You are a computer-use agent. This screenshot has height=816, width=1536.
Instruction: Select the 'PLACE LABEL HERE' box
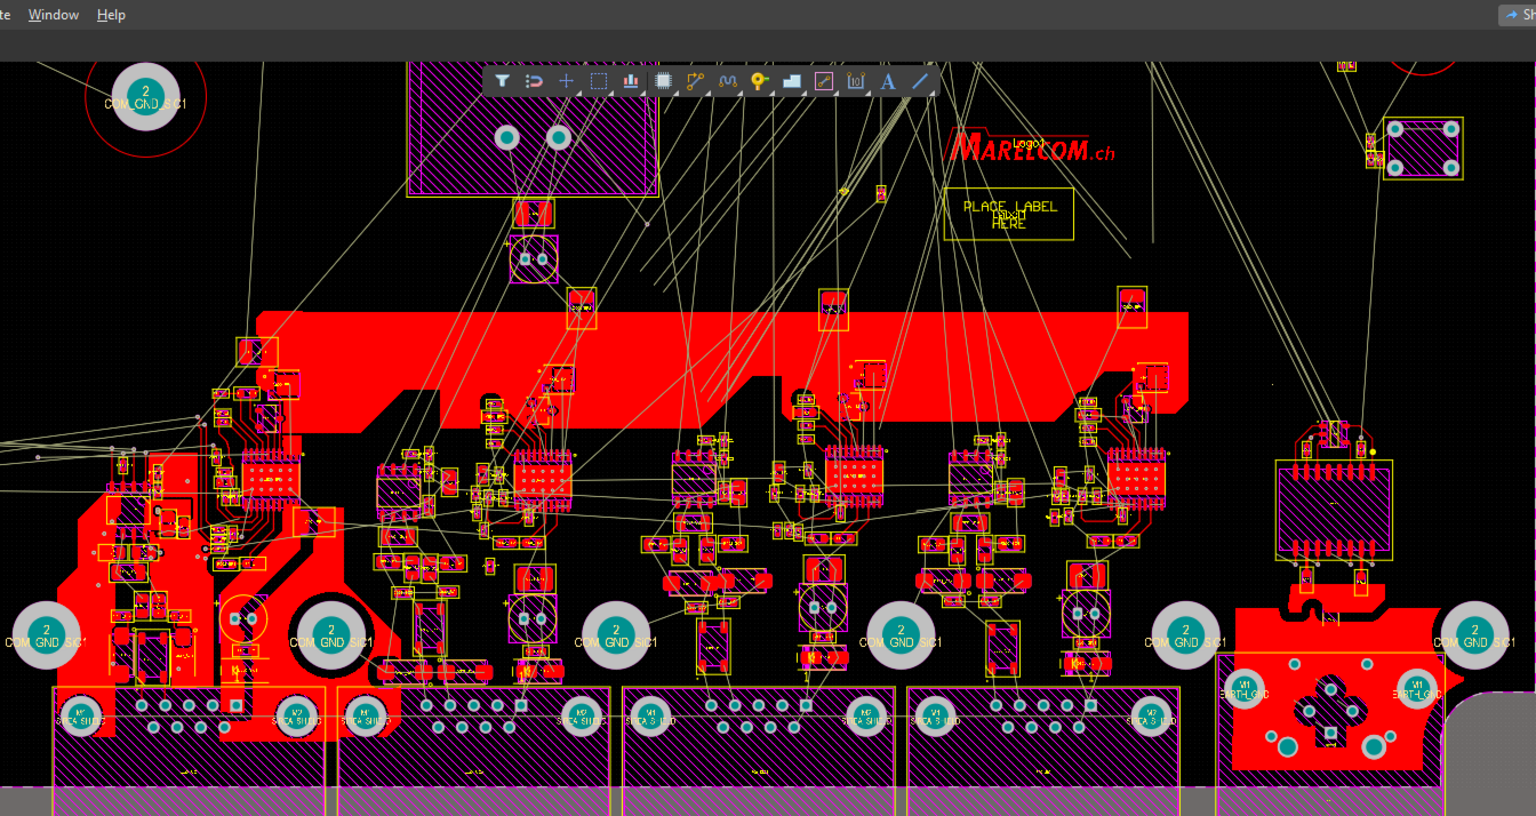pos(1008,214)
